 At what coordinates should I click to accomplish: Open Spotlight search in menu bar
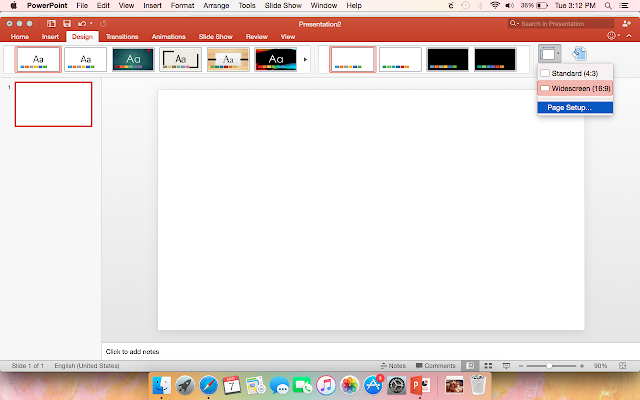[608, 6]
